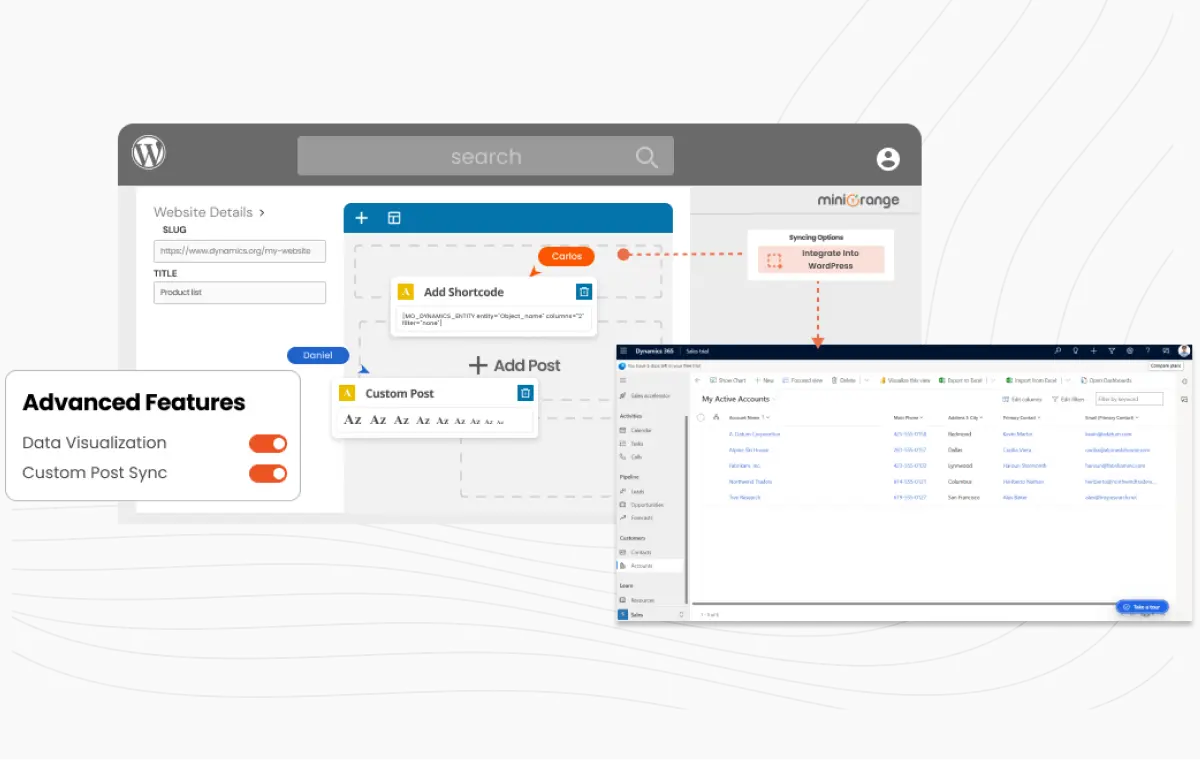The width and height of the screenshot is (1200, 760).
Task: Click the lightbulb icon in Dynamics top bar
Action: (x=1076, y=351)
